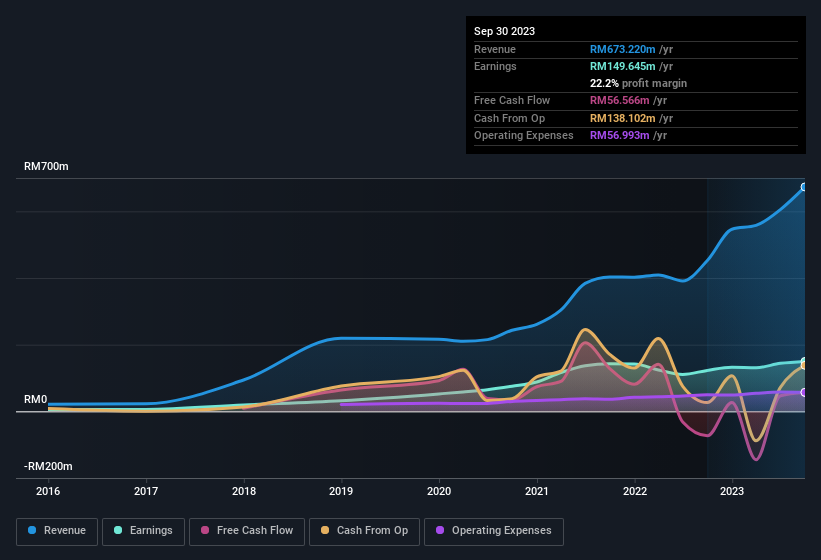
Task: Click the 2023 label on the x-axis
Action: pyautogui.click(x=732, y=491)
